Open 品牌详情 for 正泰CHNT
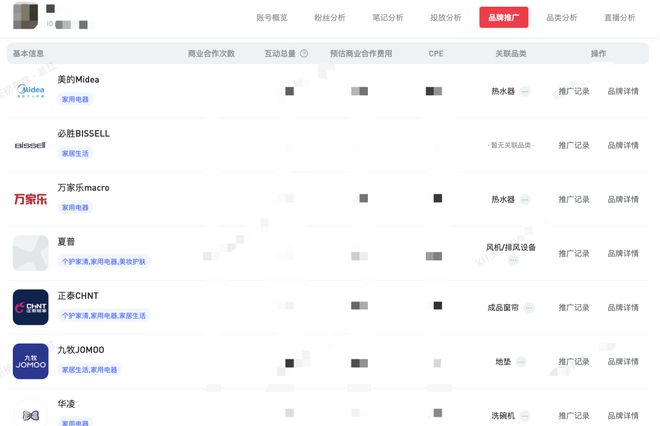This screenshot has width=660, height=426. point(623,307)
